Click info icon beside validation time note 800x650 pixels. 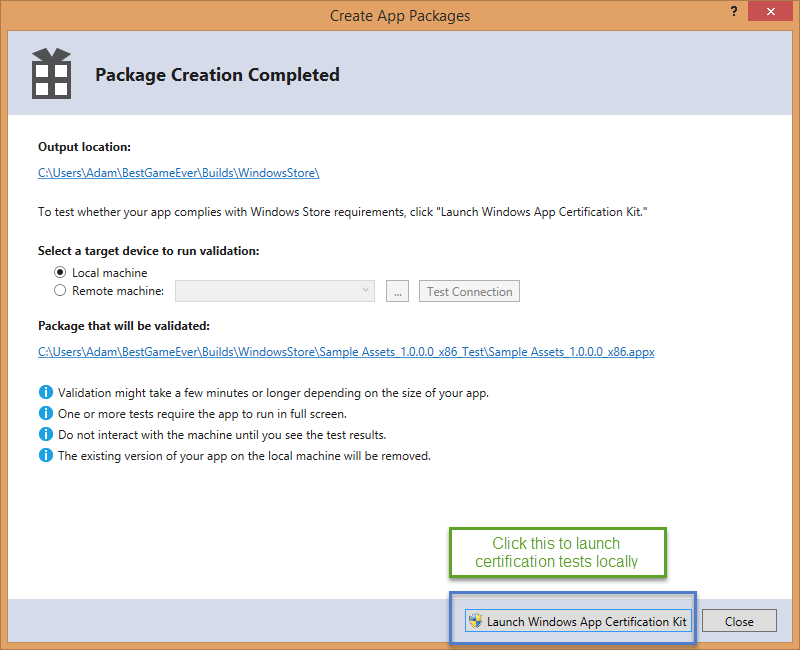45,392
